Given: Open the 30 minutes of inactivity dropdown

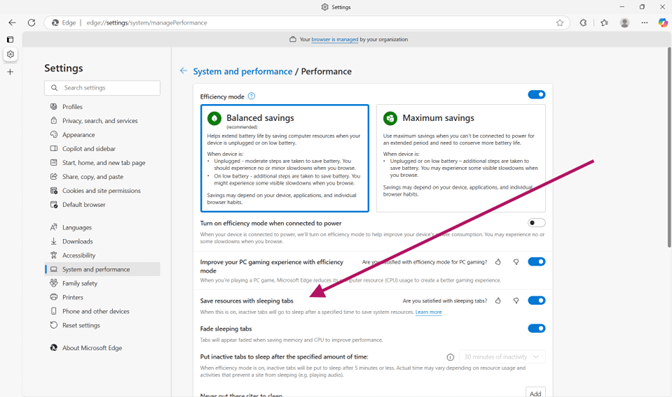Looking at the screenshot, I should tap(502, 357).
